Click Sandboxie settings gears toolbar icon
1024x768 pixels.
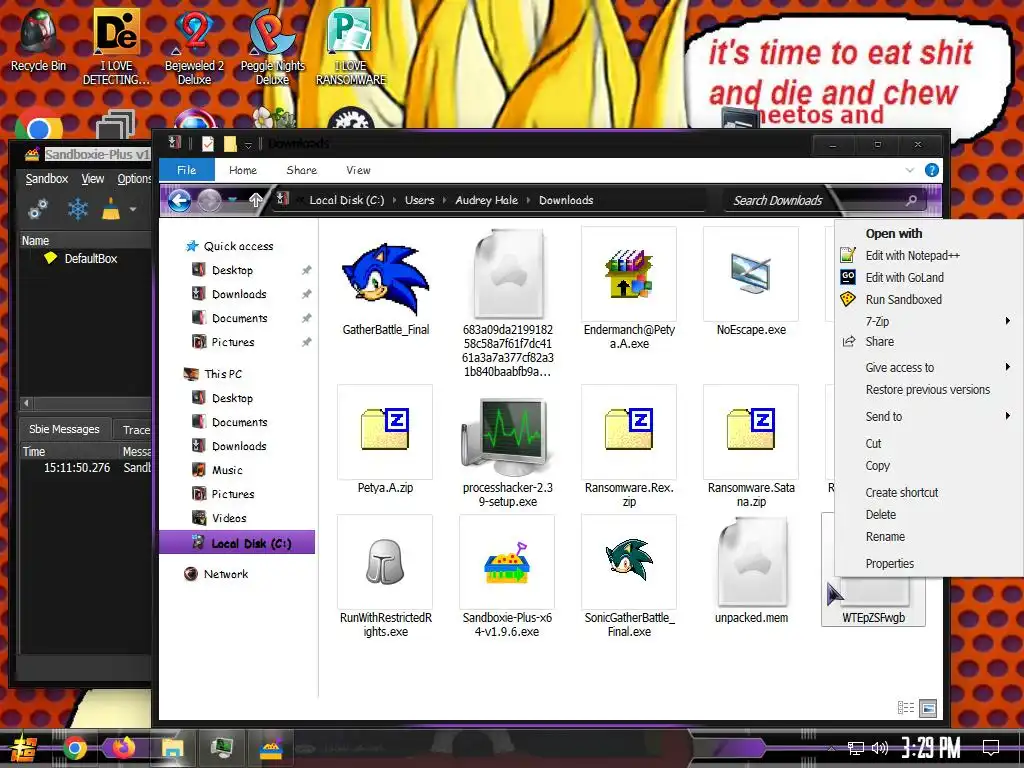tap(37, 210)
